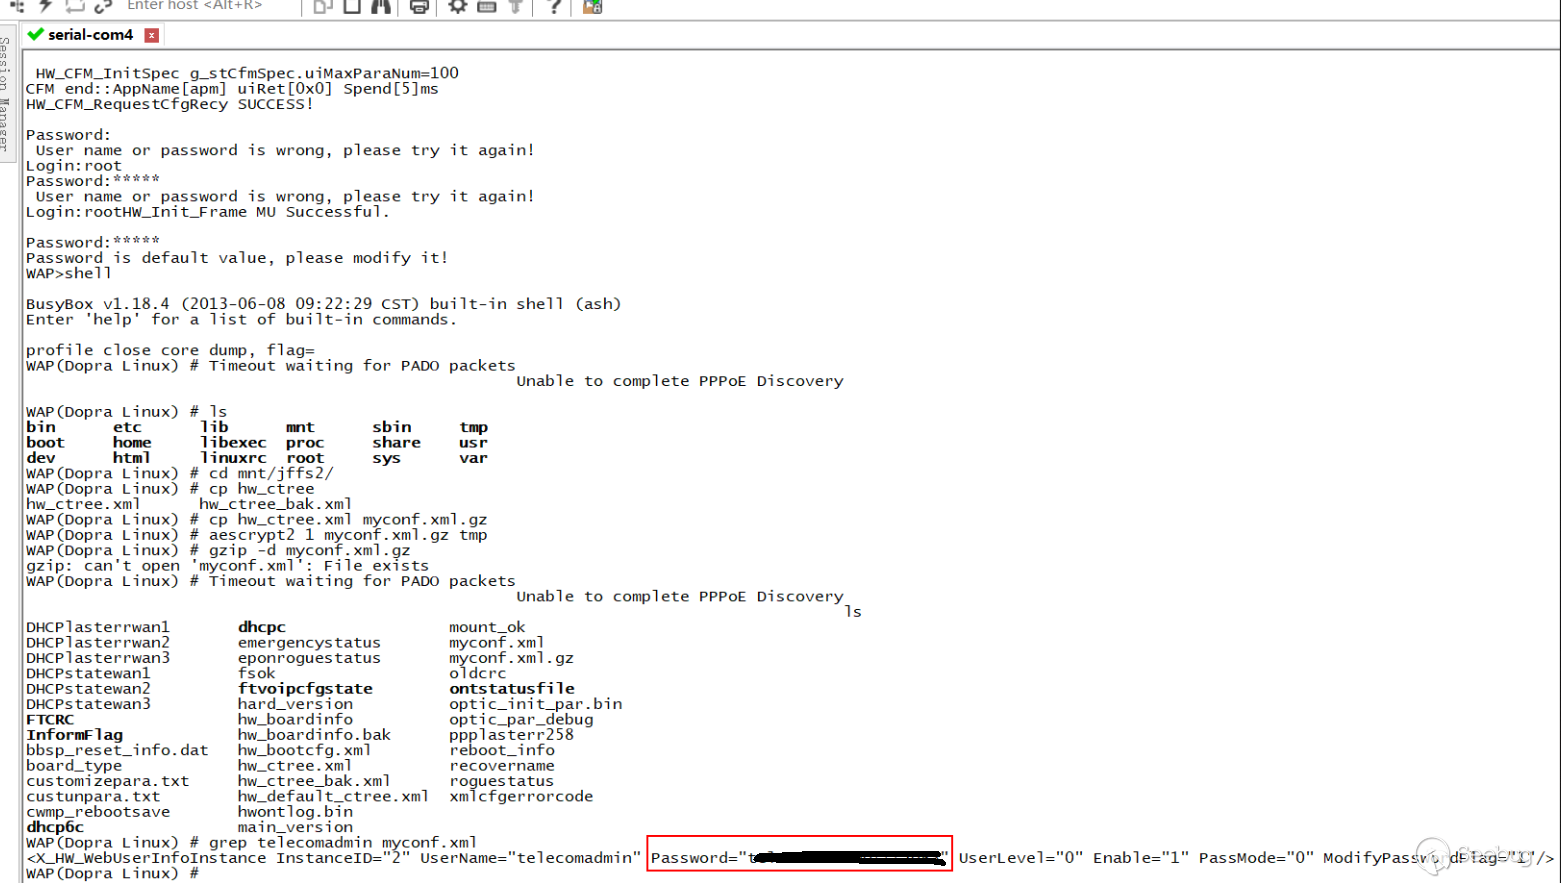Click the 'libexec' entry in the ls output

pyautogui.click(x=233, y=442)
